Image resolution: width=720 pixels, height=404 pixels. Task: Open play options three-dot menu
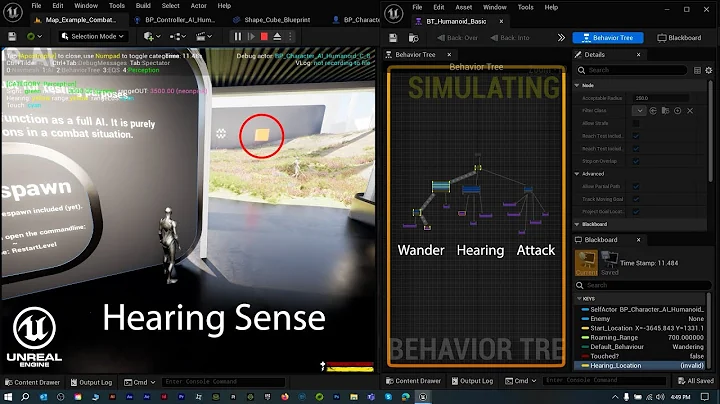(290, 36)
